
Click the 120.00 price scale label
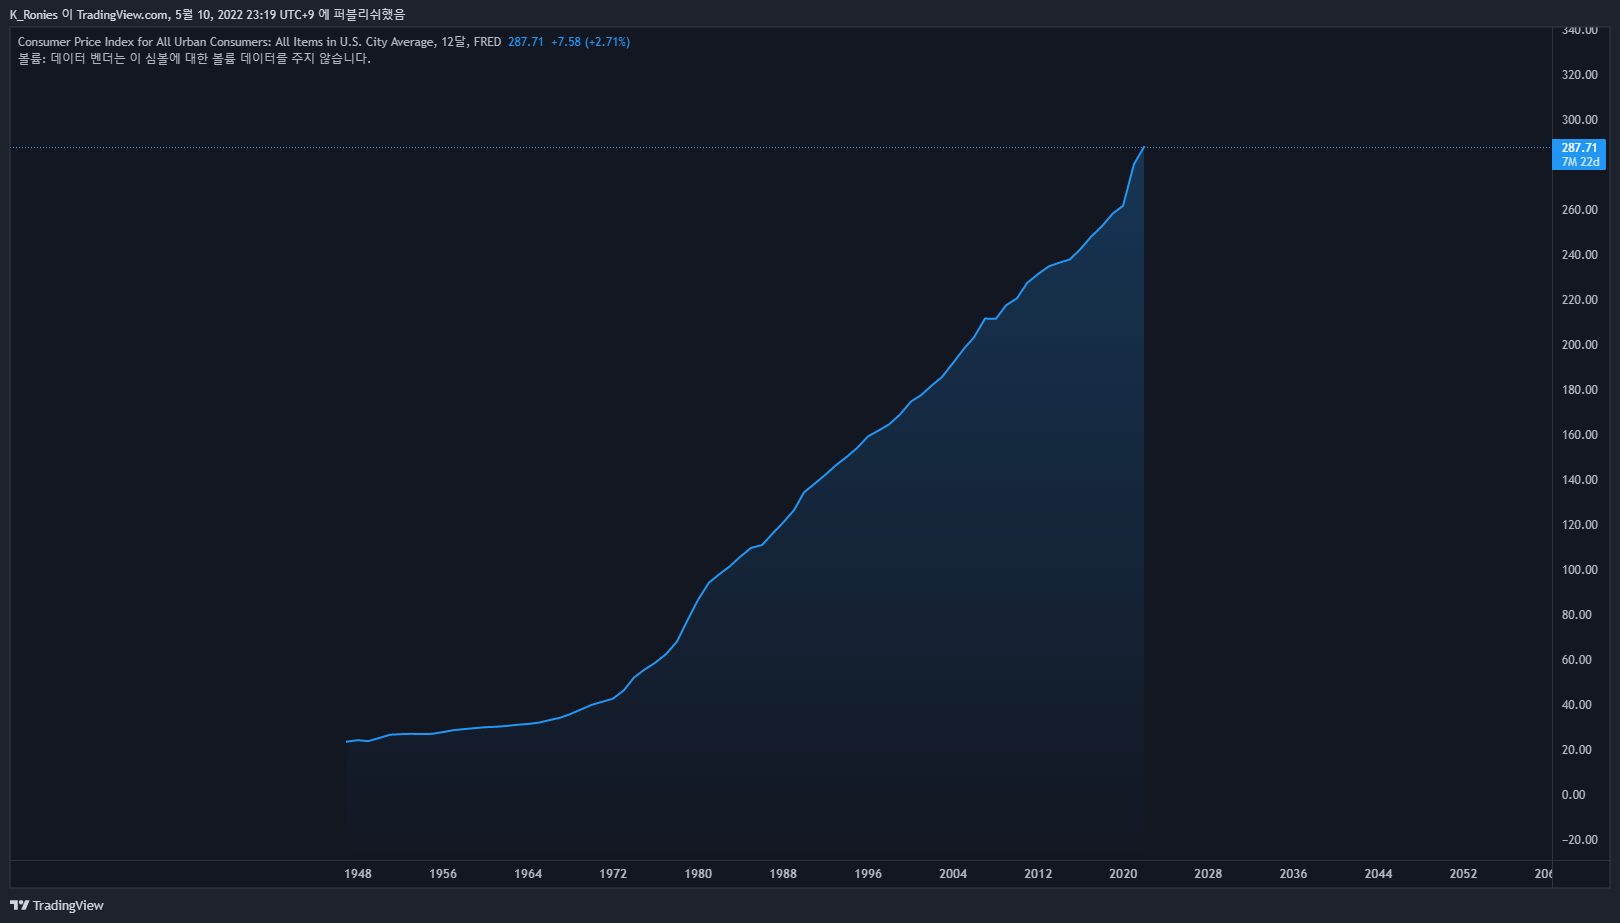(1580, 525)
